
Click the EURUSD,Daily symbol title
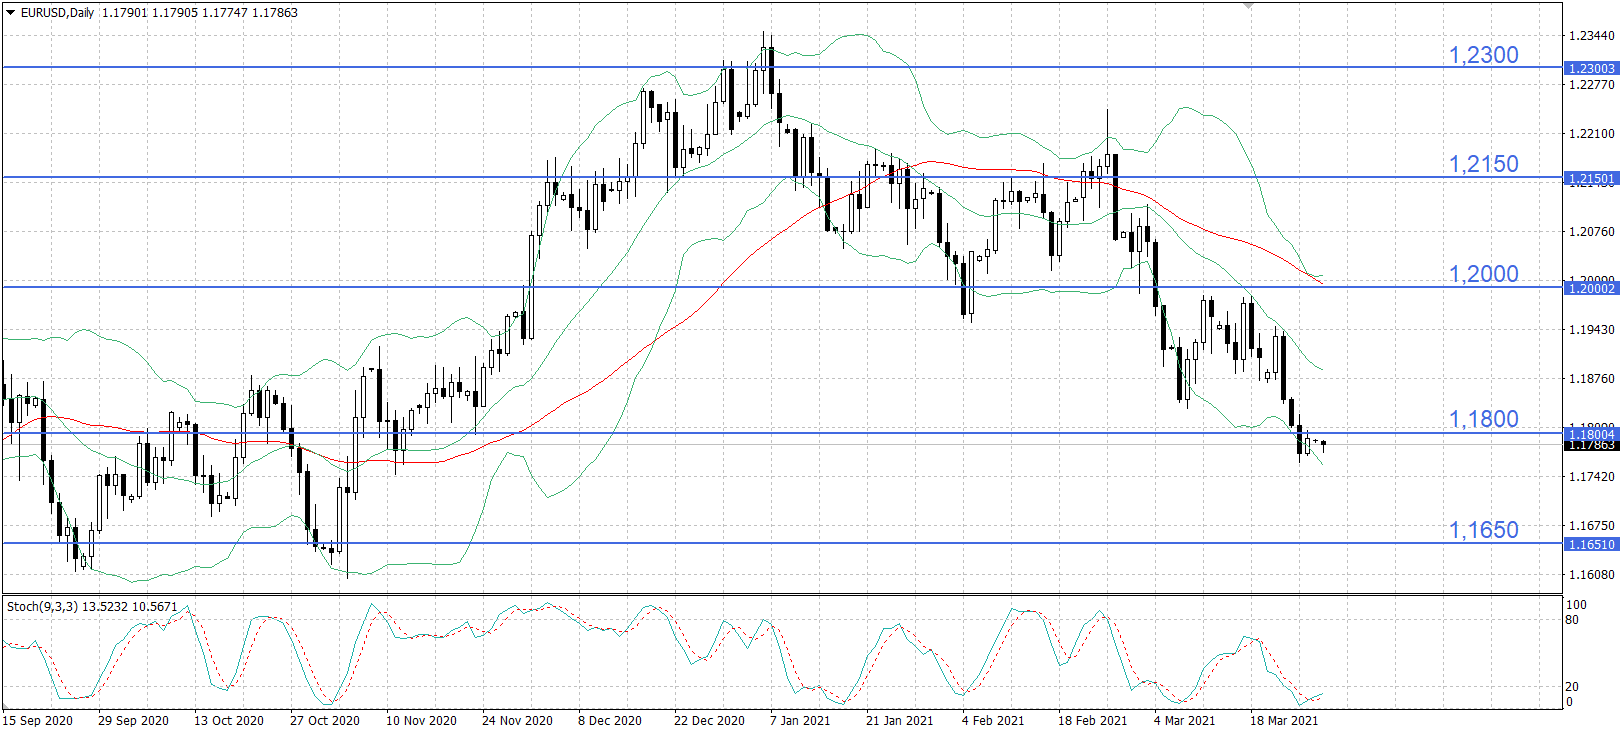57,13
